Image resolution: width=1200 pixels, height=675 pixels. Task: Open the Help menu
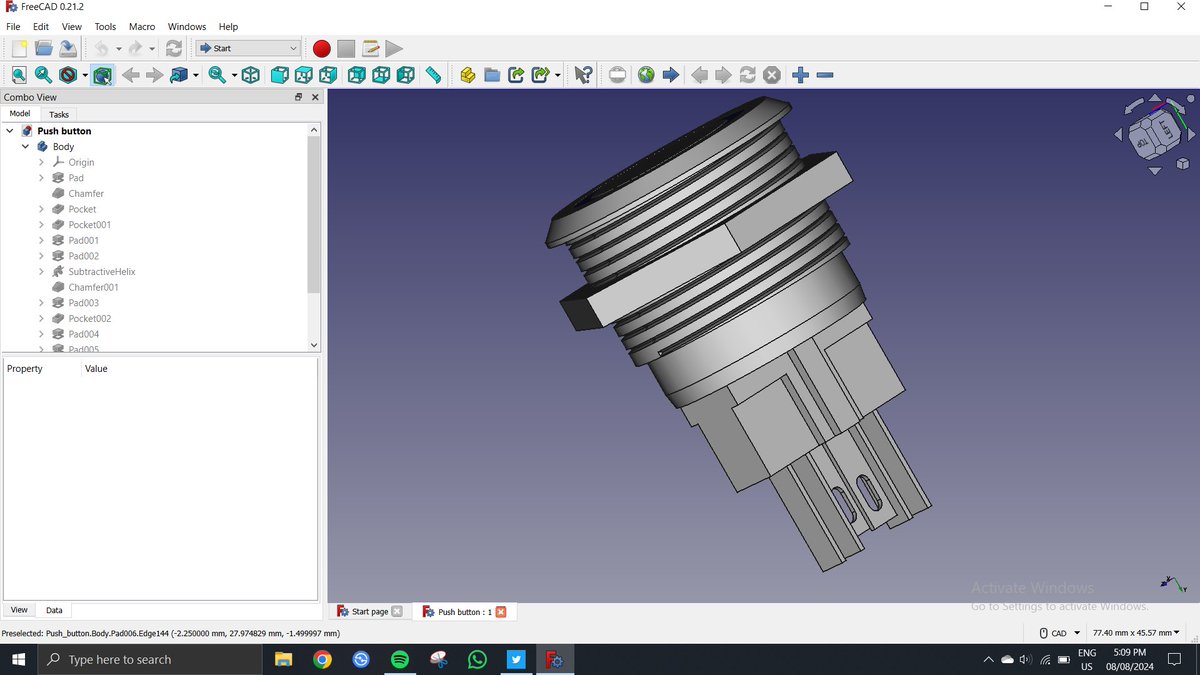pos(228,27)
